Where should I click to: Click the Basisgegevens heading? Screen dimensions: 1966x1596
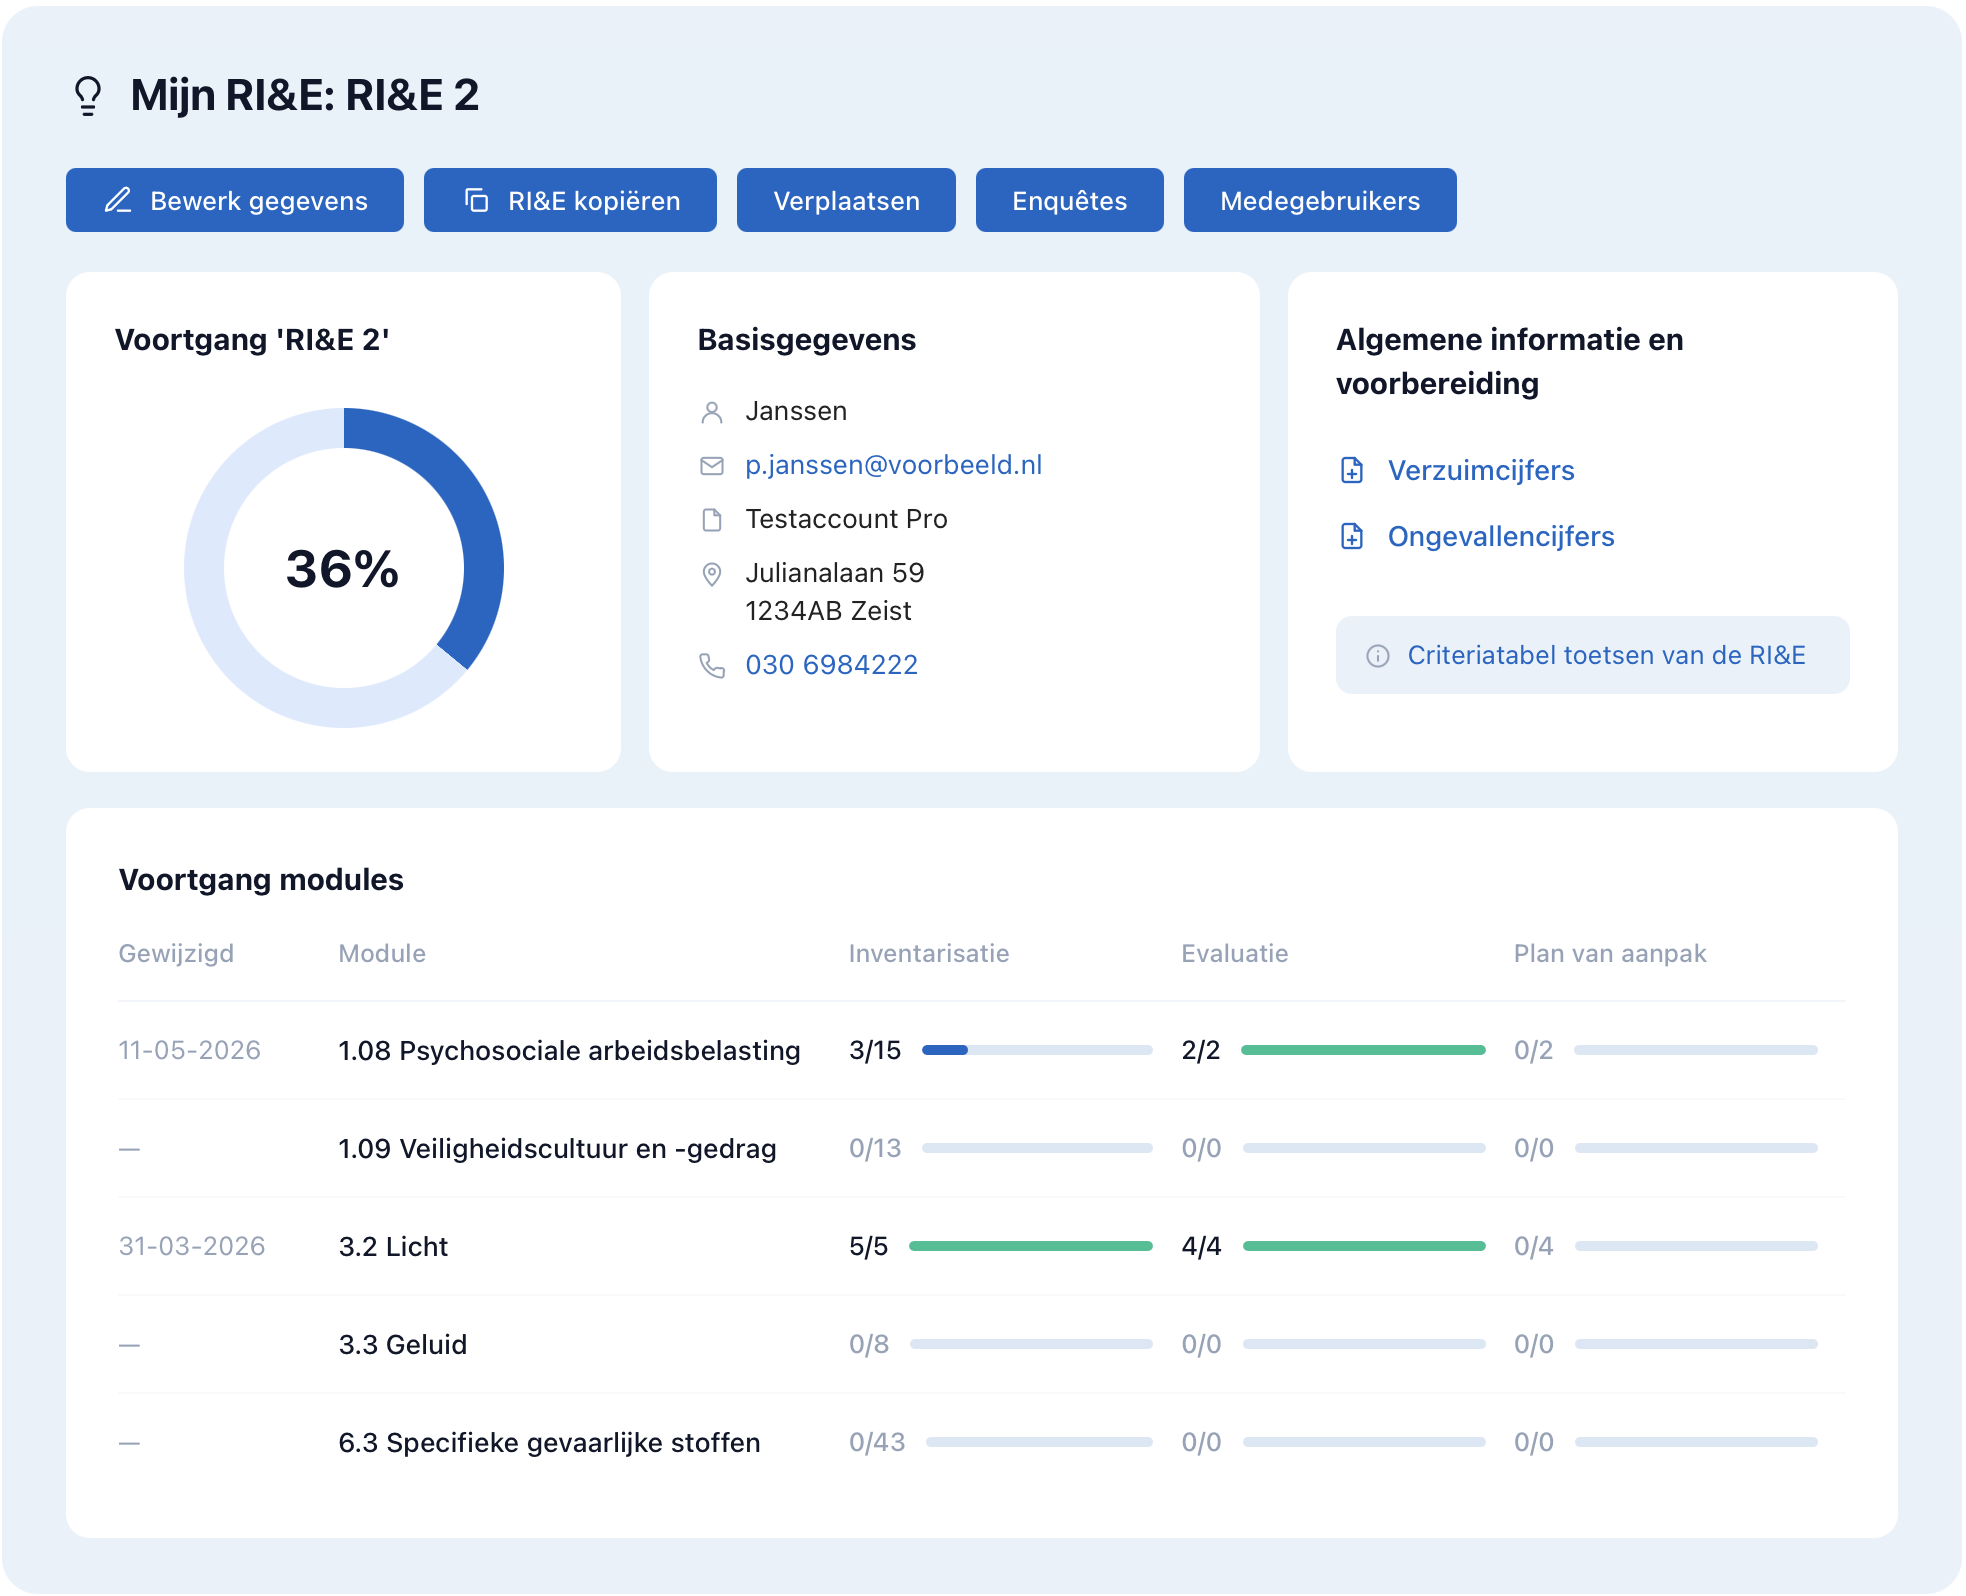[x=807, y=340]
